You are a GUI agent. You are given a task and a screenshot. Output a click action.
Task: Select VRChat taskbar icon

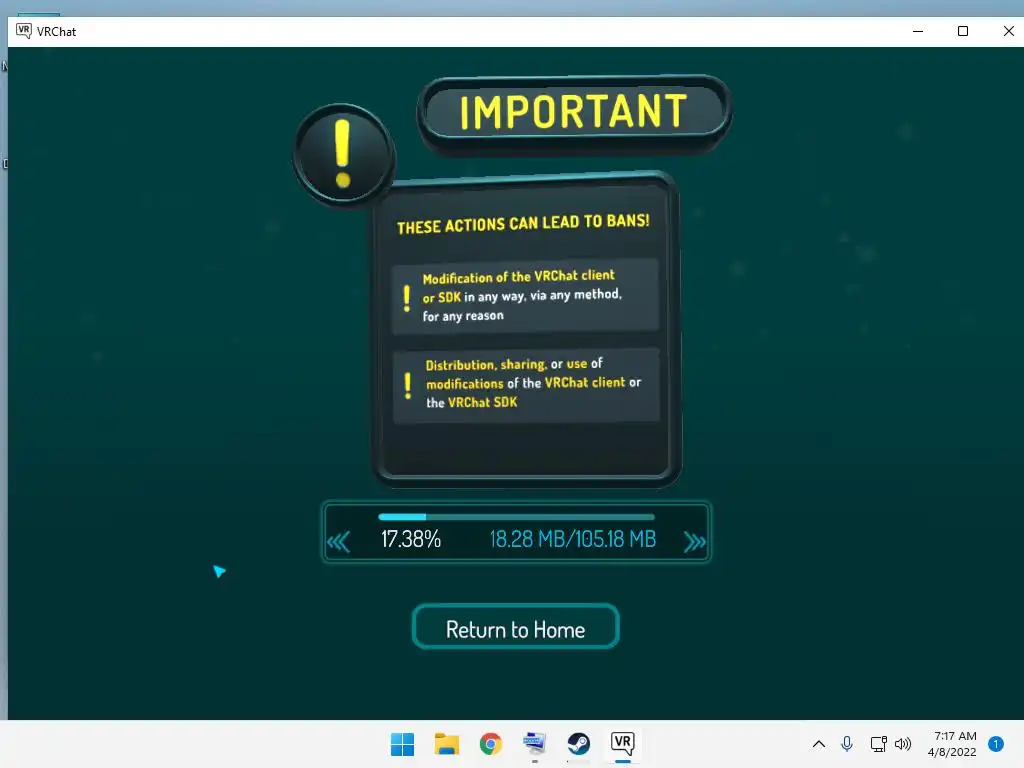tap(622, 744)
